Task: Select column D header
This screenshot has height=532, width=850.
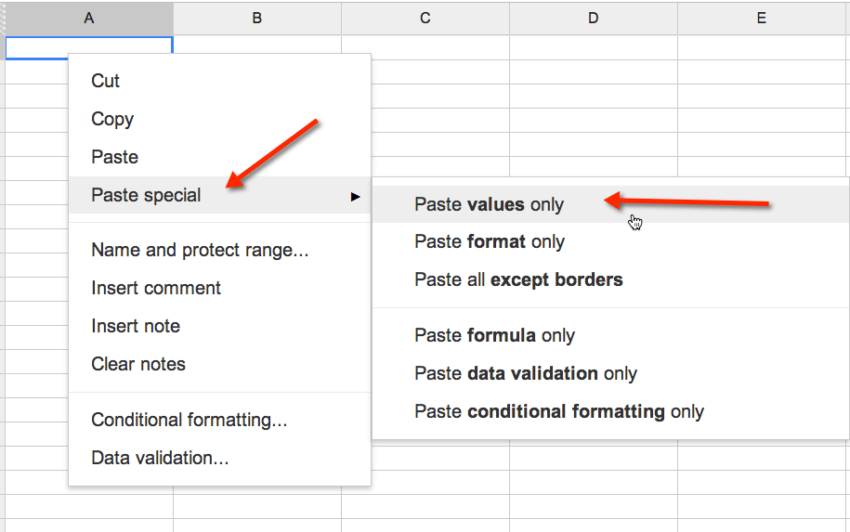Action: [594, 18]
